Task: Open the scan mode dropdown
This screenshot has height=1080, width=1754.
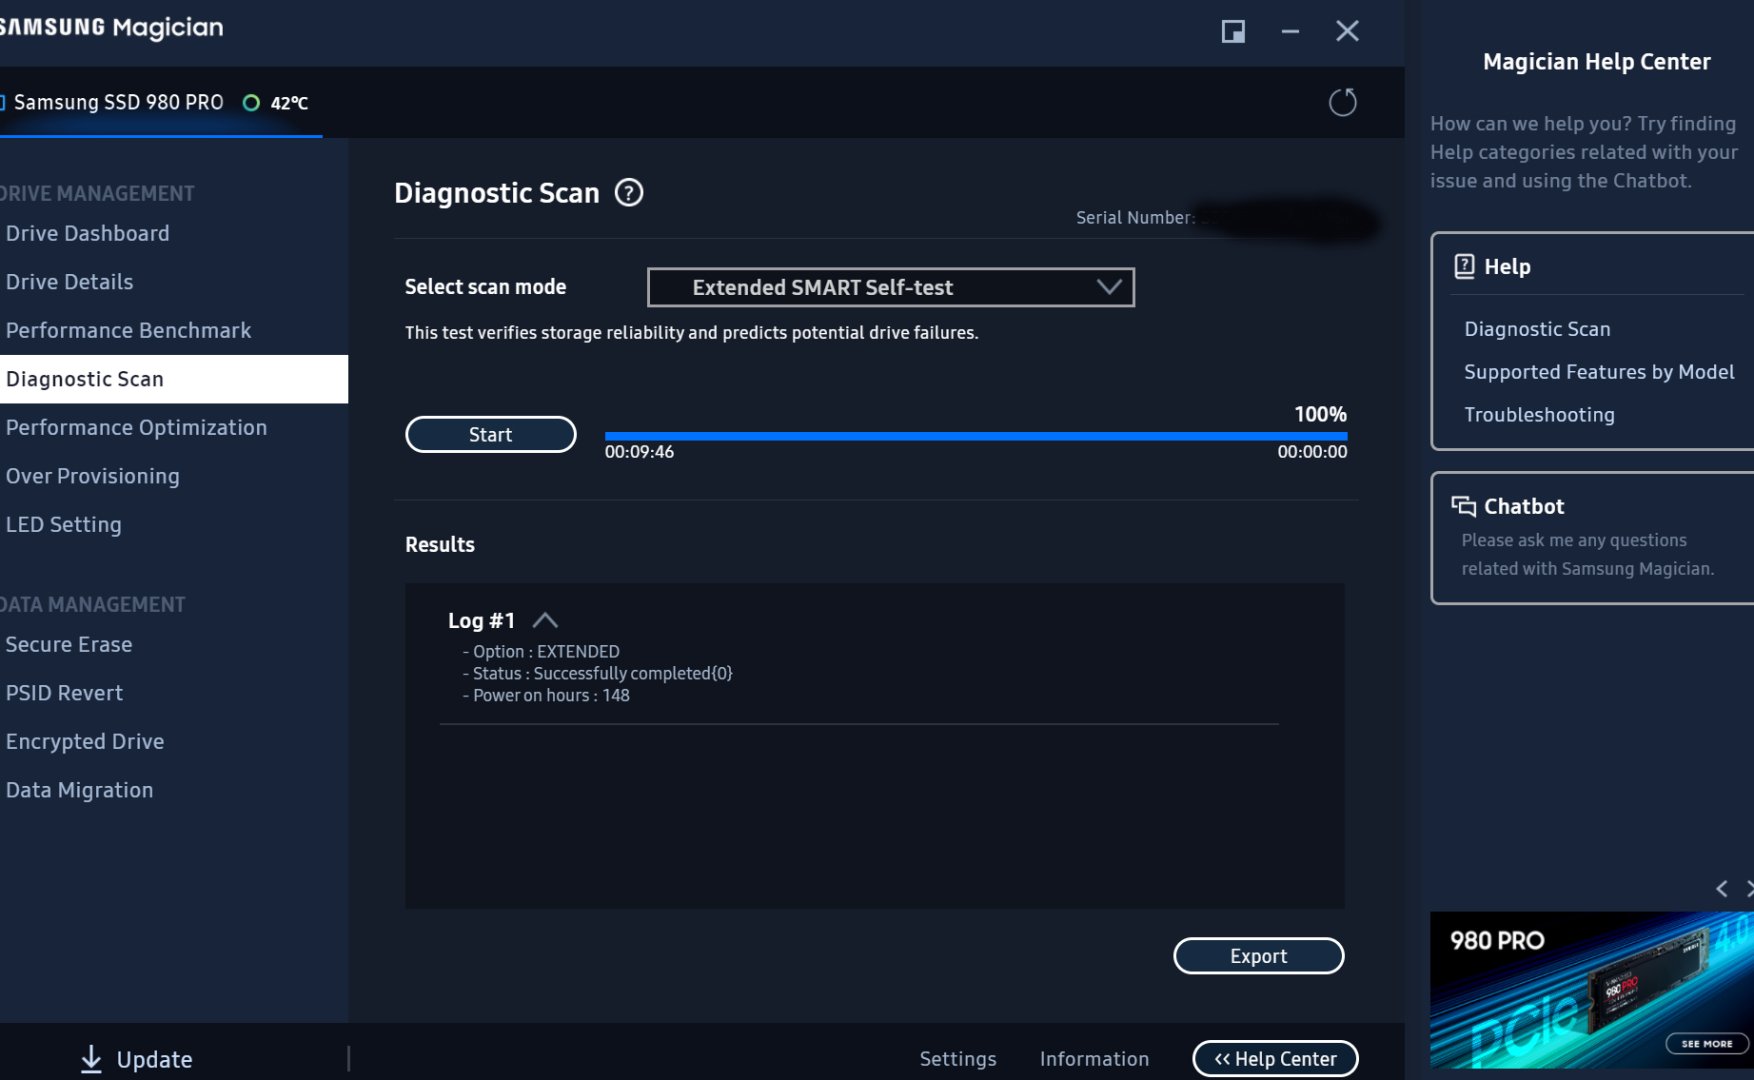Action: pos(891,287)
